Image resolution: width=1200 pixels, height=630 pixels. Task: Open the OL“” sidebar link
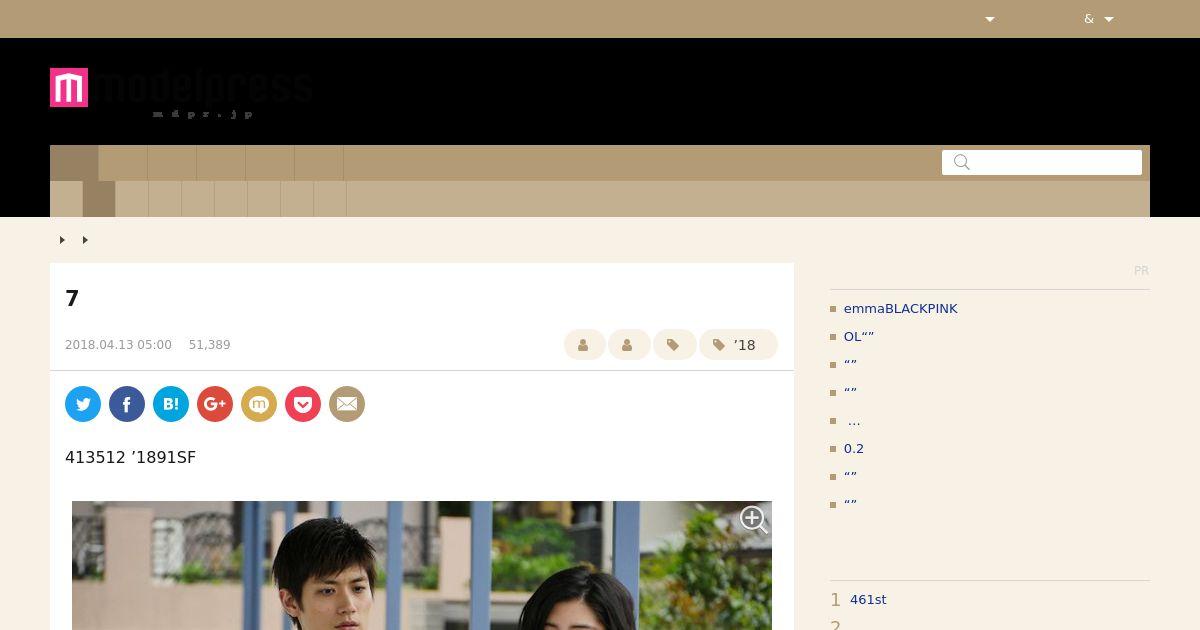click(x=858, y=337)
